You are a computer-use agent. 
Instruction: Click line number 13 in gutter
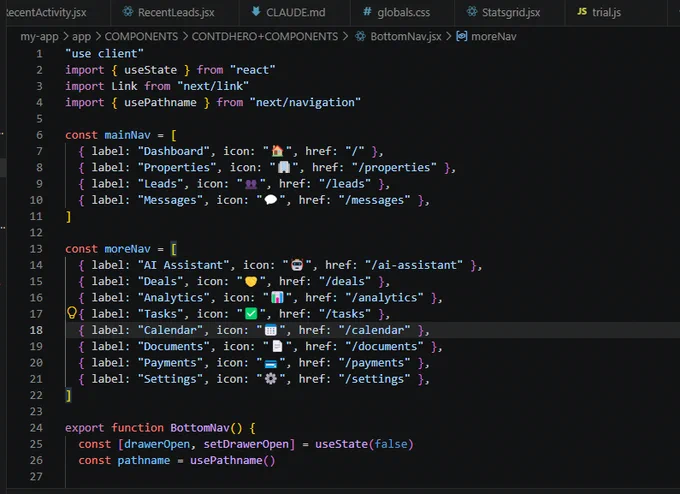(x=36, y=249)
